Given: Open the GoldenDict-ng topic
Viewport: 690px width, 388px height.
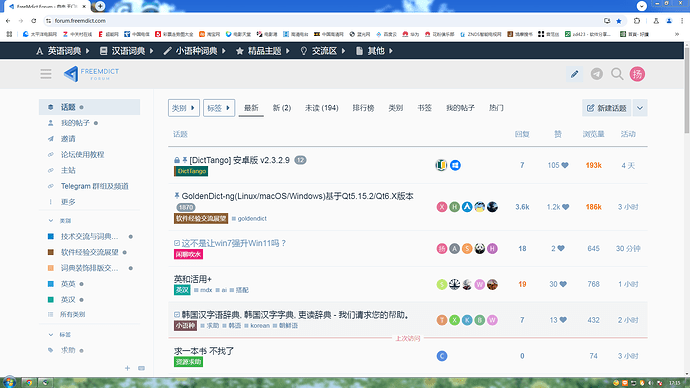Looking at the screenshot, I should [x=297, y=196].
